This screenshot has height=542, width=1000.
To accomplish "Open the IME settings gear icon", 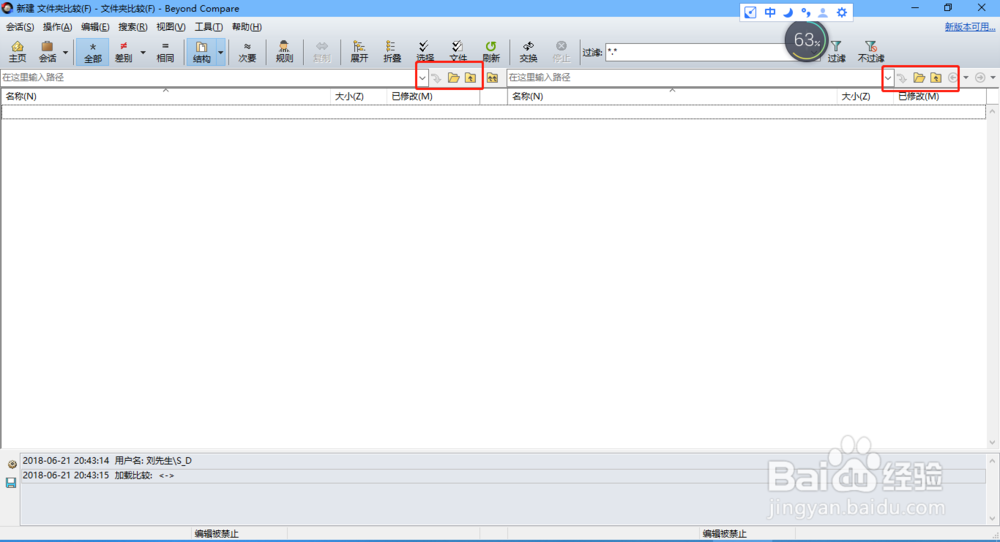I will (842, 12).
